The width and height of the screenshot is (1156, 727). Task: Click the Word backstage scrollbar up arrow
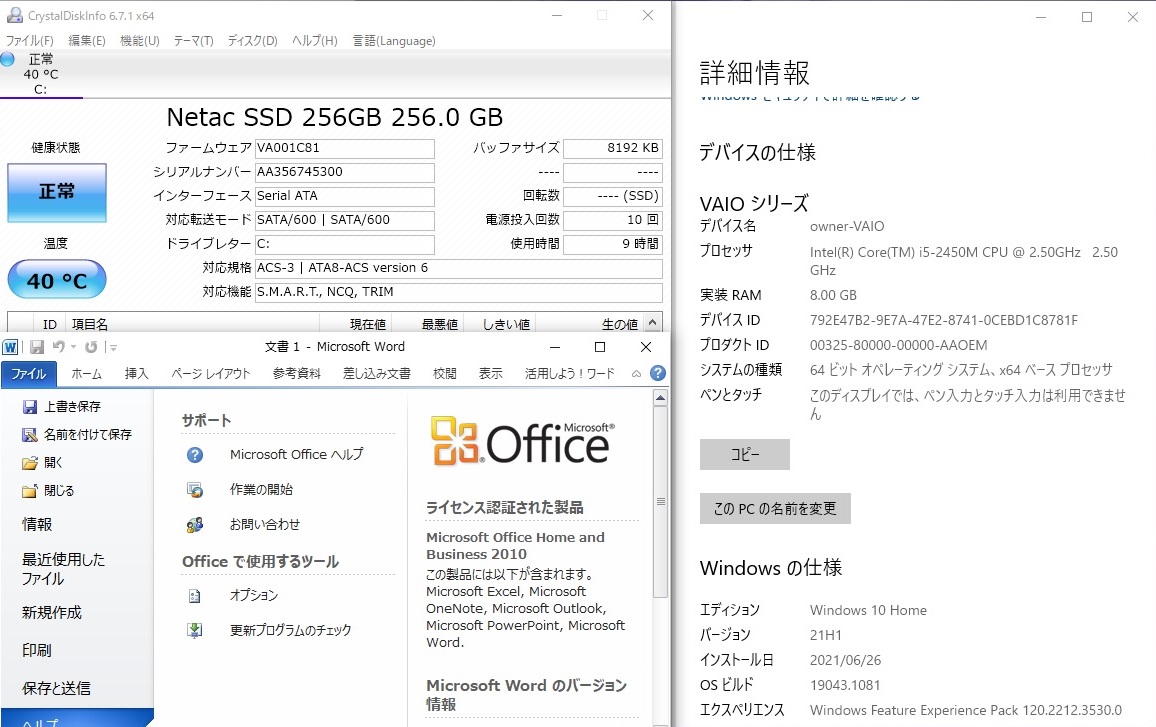(661, 398)
